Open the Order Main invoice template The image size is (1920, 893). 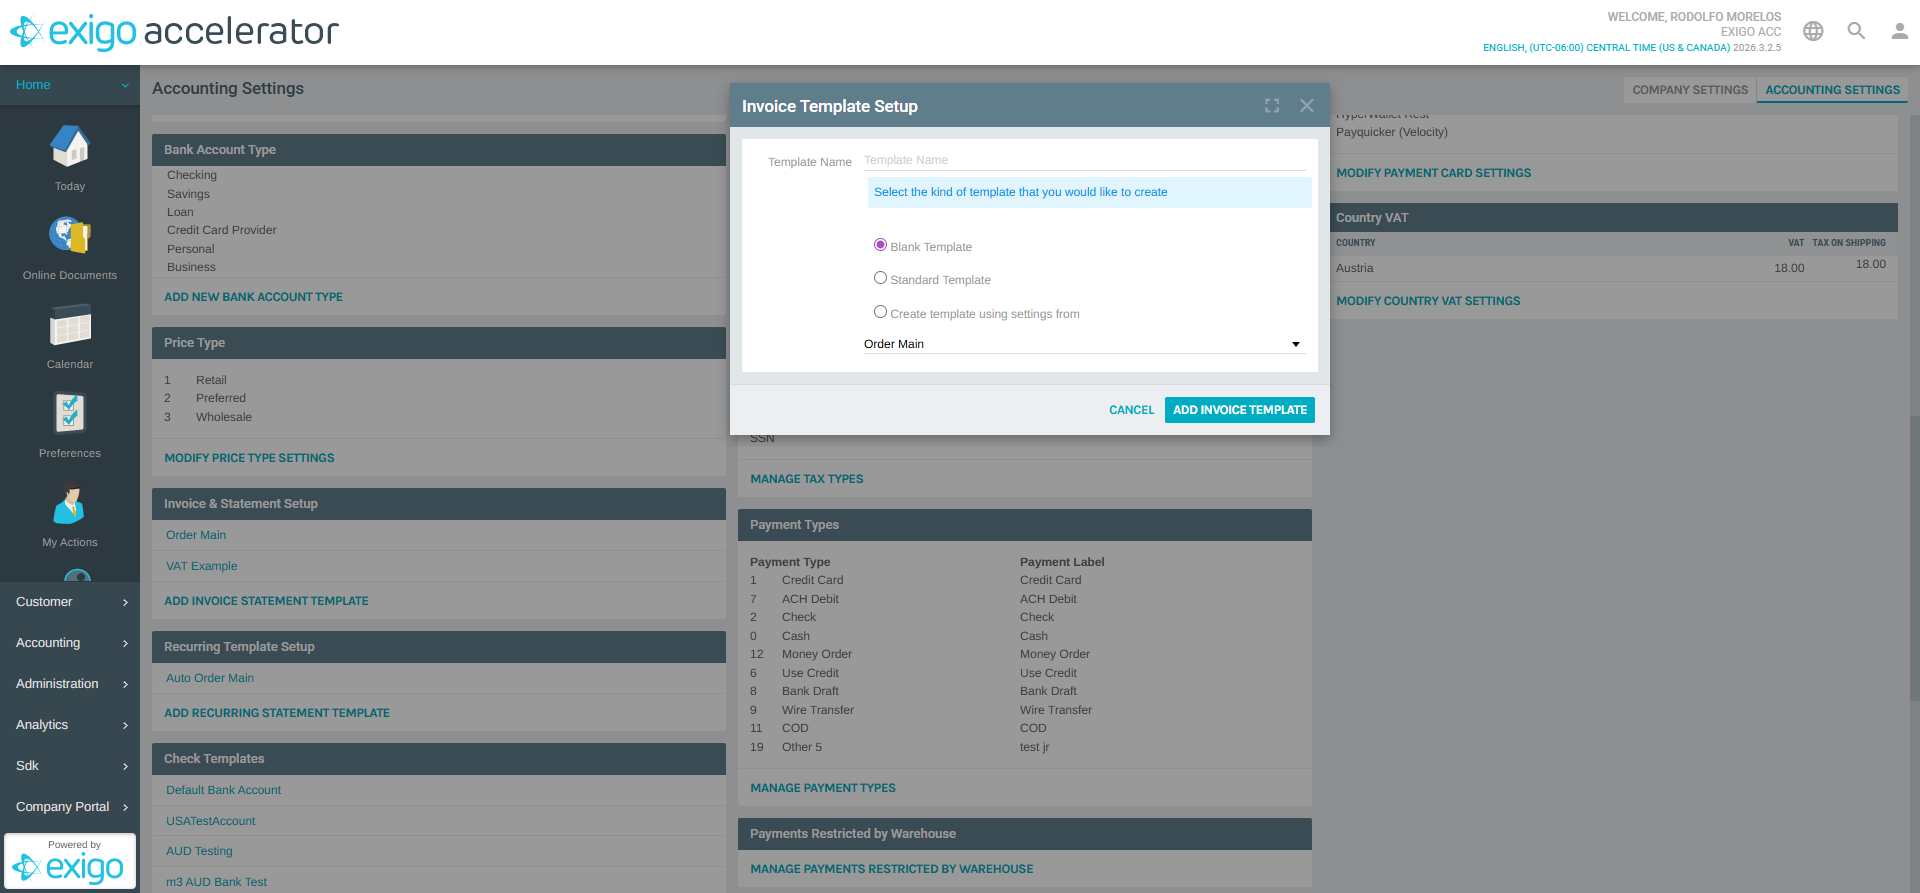coord(196,535)
